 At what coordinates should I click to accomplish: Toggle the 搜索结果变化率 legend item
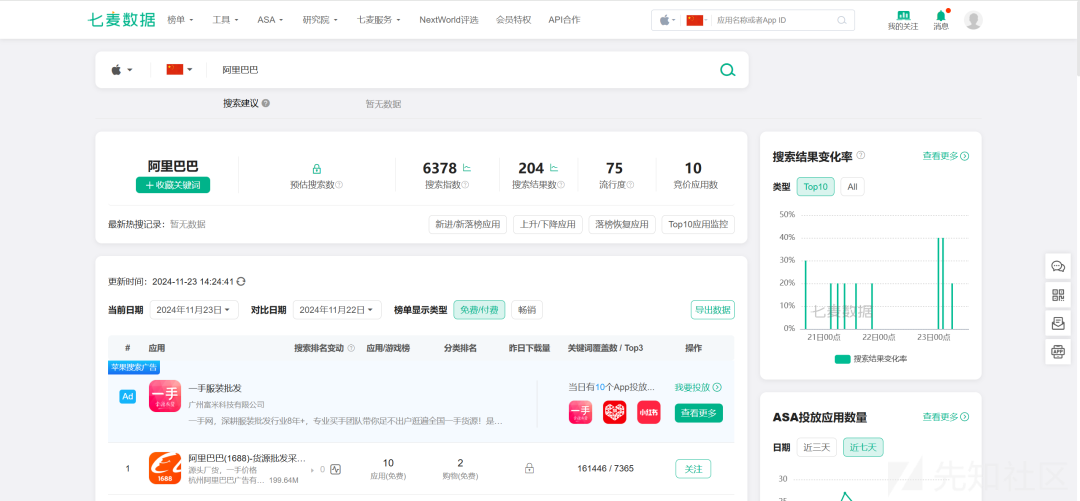[871, 359]
